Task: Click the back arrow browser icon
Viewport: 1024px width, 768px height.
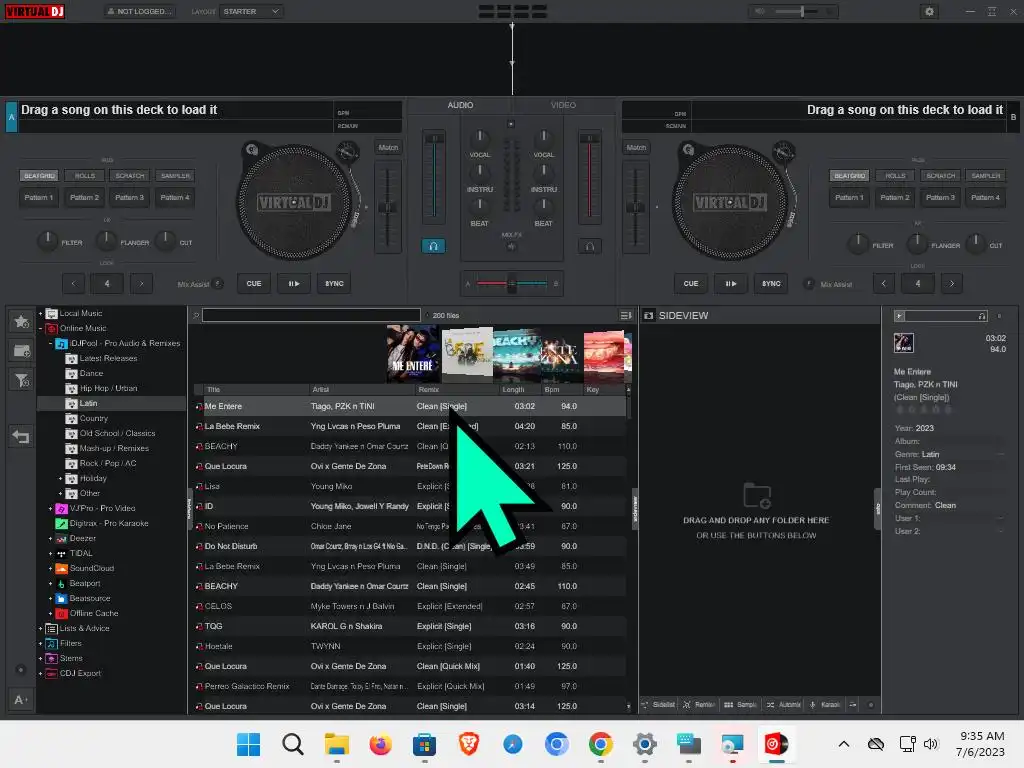Action: click(22, 436)
